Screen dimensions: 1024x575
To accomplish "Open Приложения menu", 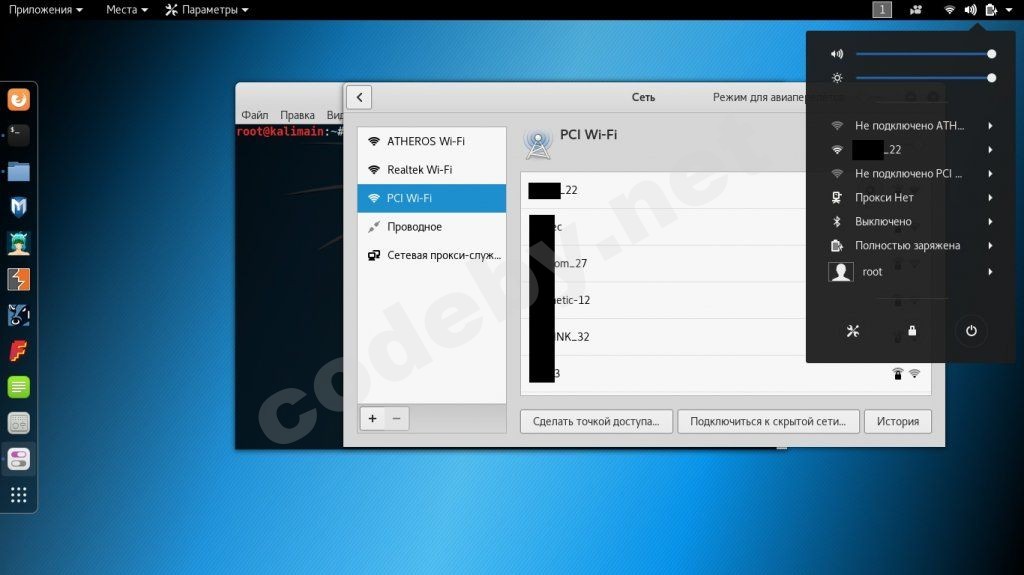I will coord(46,10).
